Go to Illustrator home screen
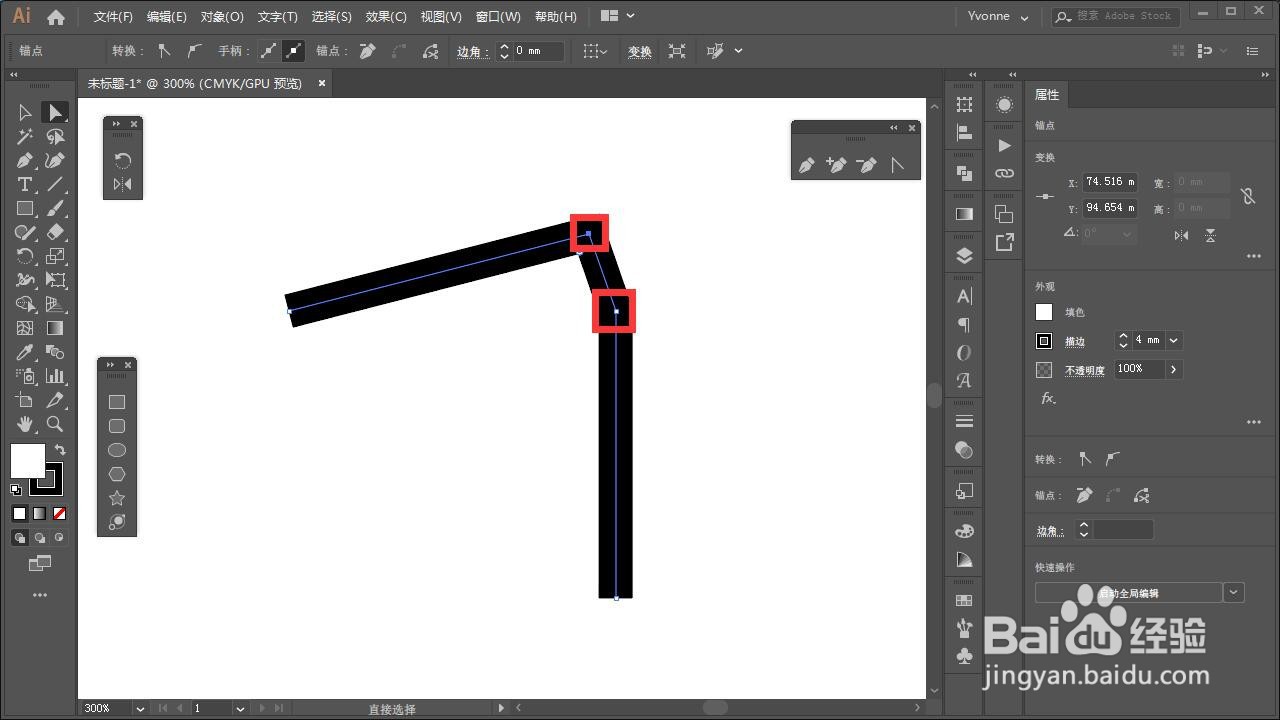Viewport: 1280px width, 720px height. (x=56, y=16)
